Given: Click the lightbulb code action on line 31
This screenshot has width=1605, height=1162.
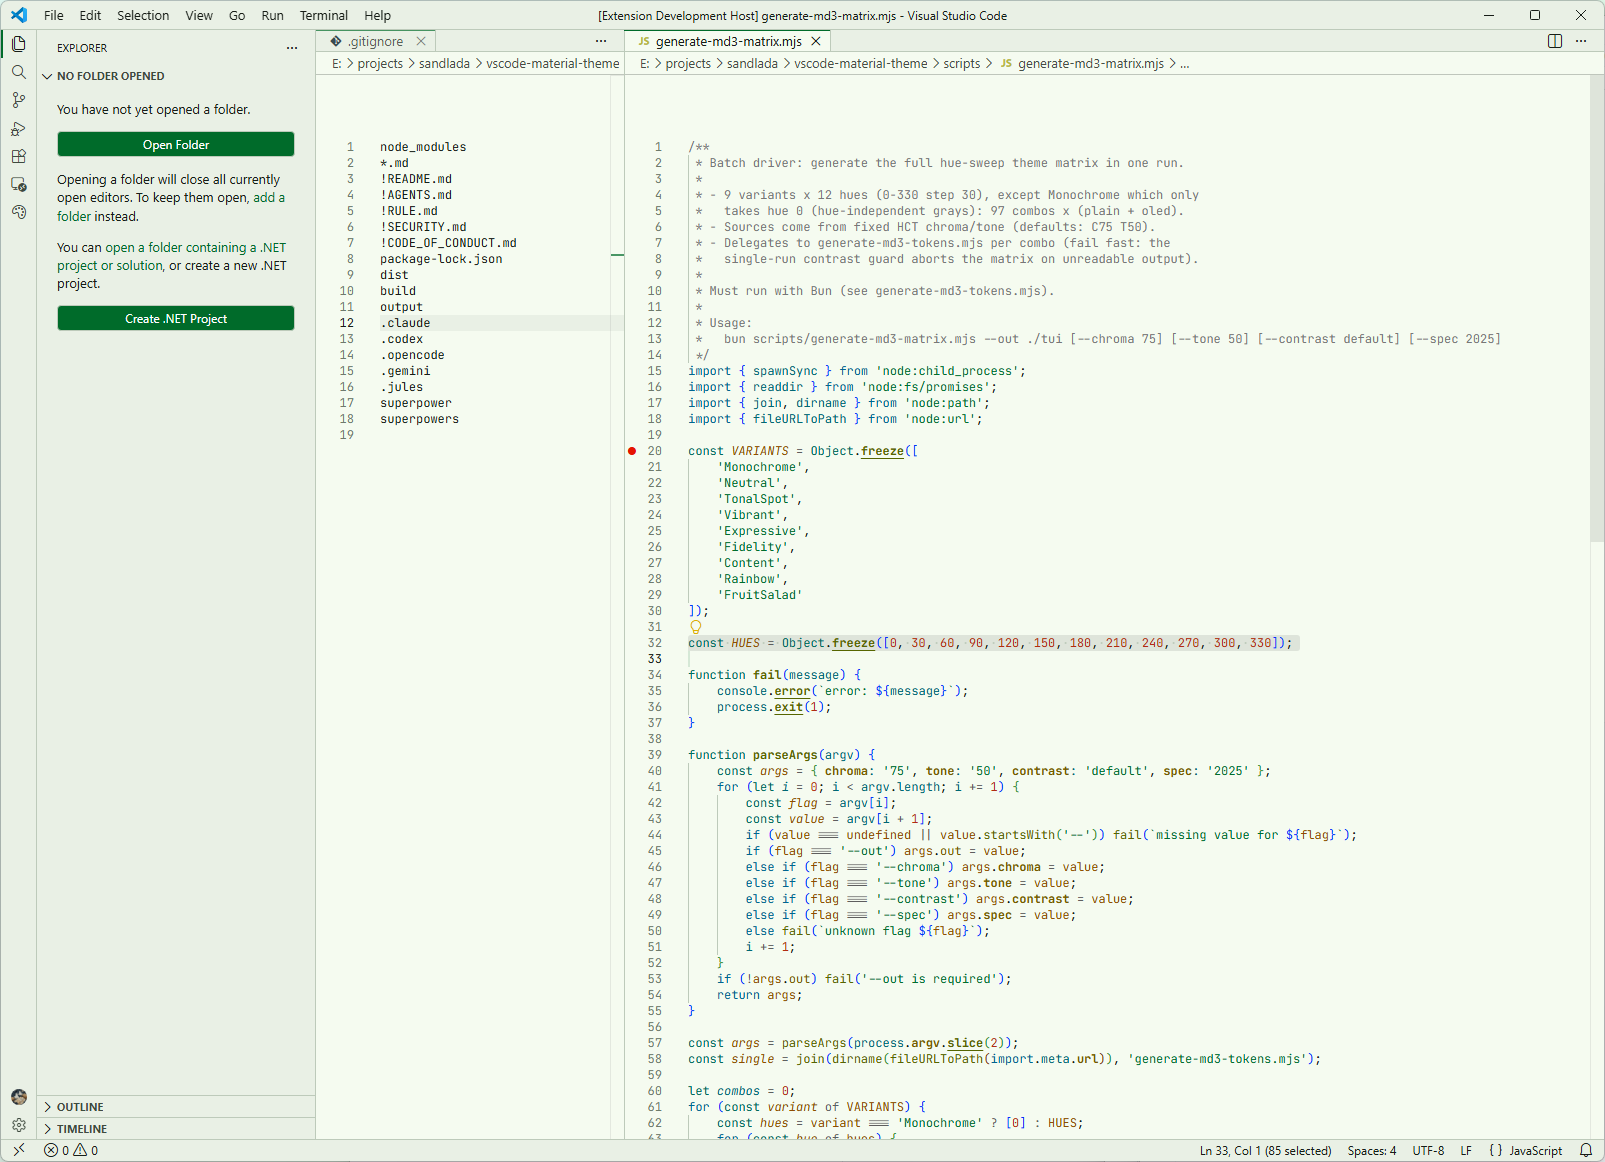Looking at the screenshot, I should 696,627.
